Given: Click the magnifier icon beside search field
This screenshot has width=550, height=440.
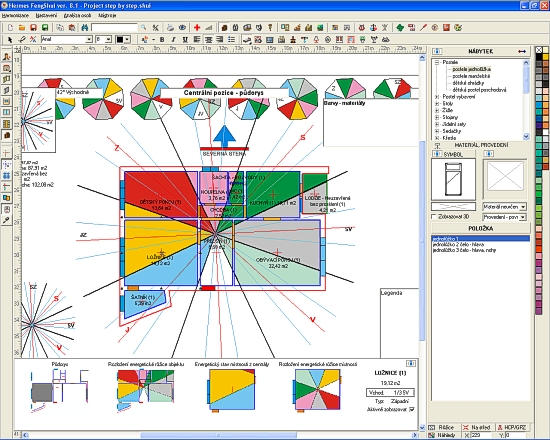Looking at the screenshot, I should 143,27.
